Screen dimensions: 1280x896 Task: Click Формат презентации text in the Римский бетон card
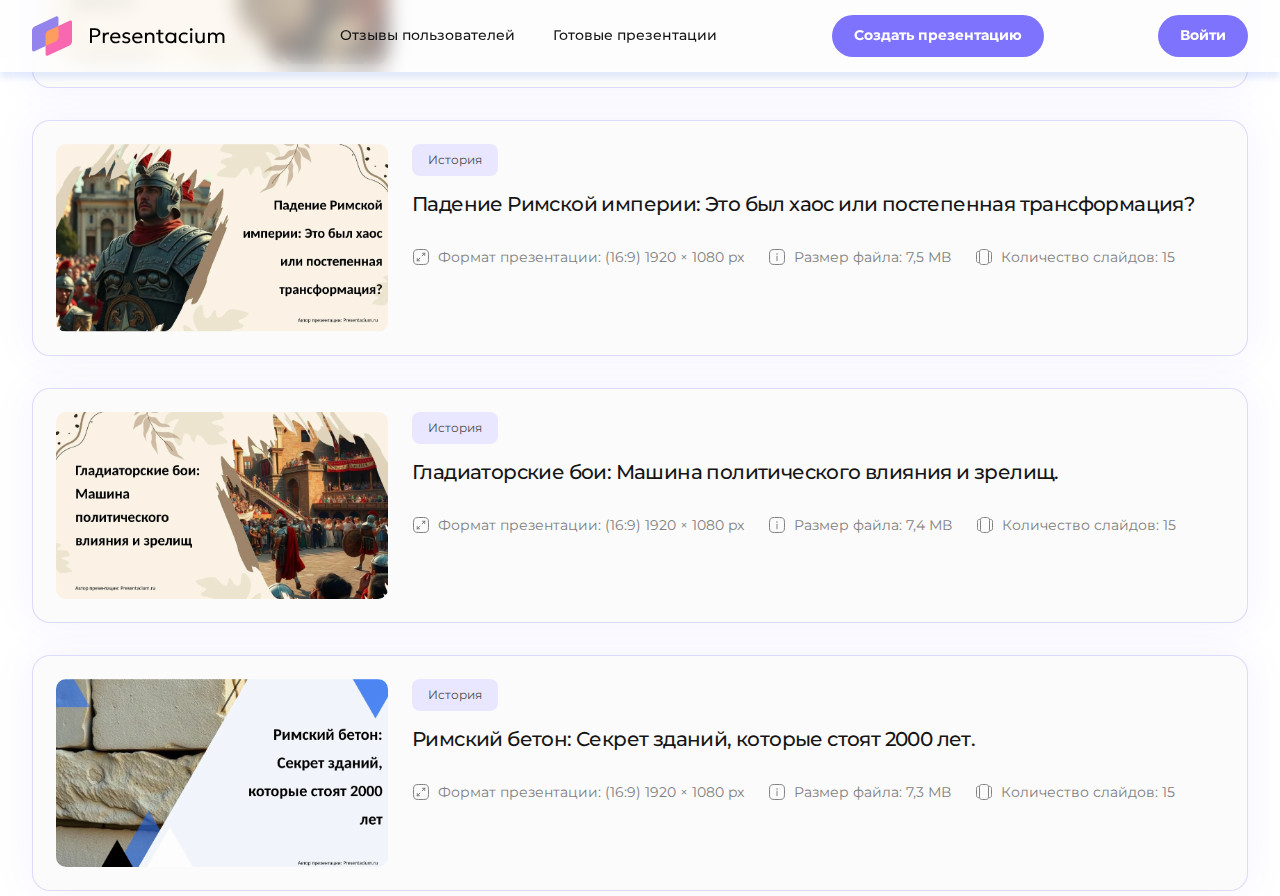[x=591, y=792]
